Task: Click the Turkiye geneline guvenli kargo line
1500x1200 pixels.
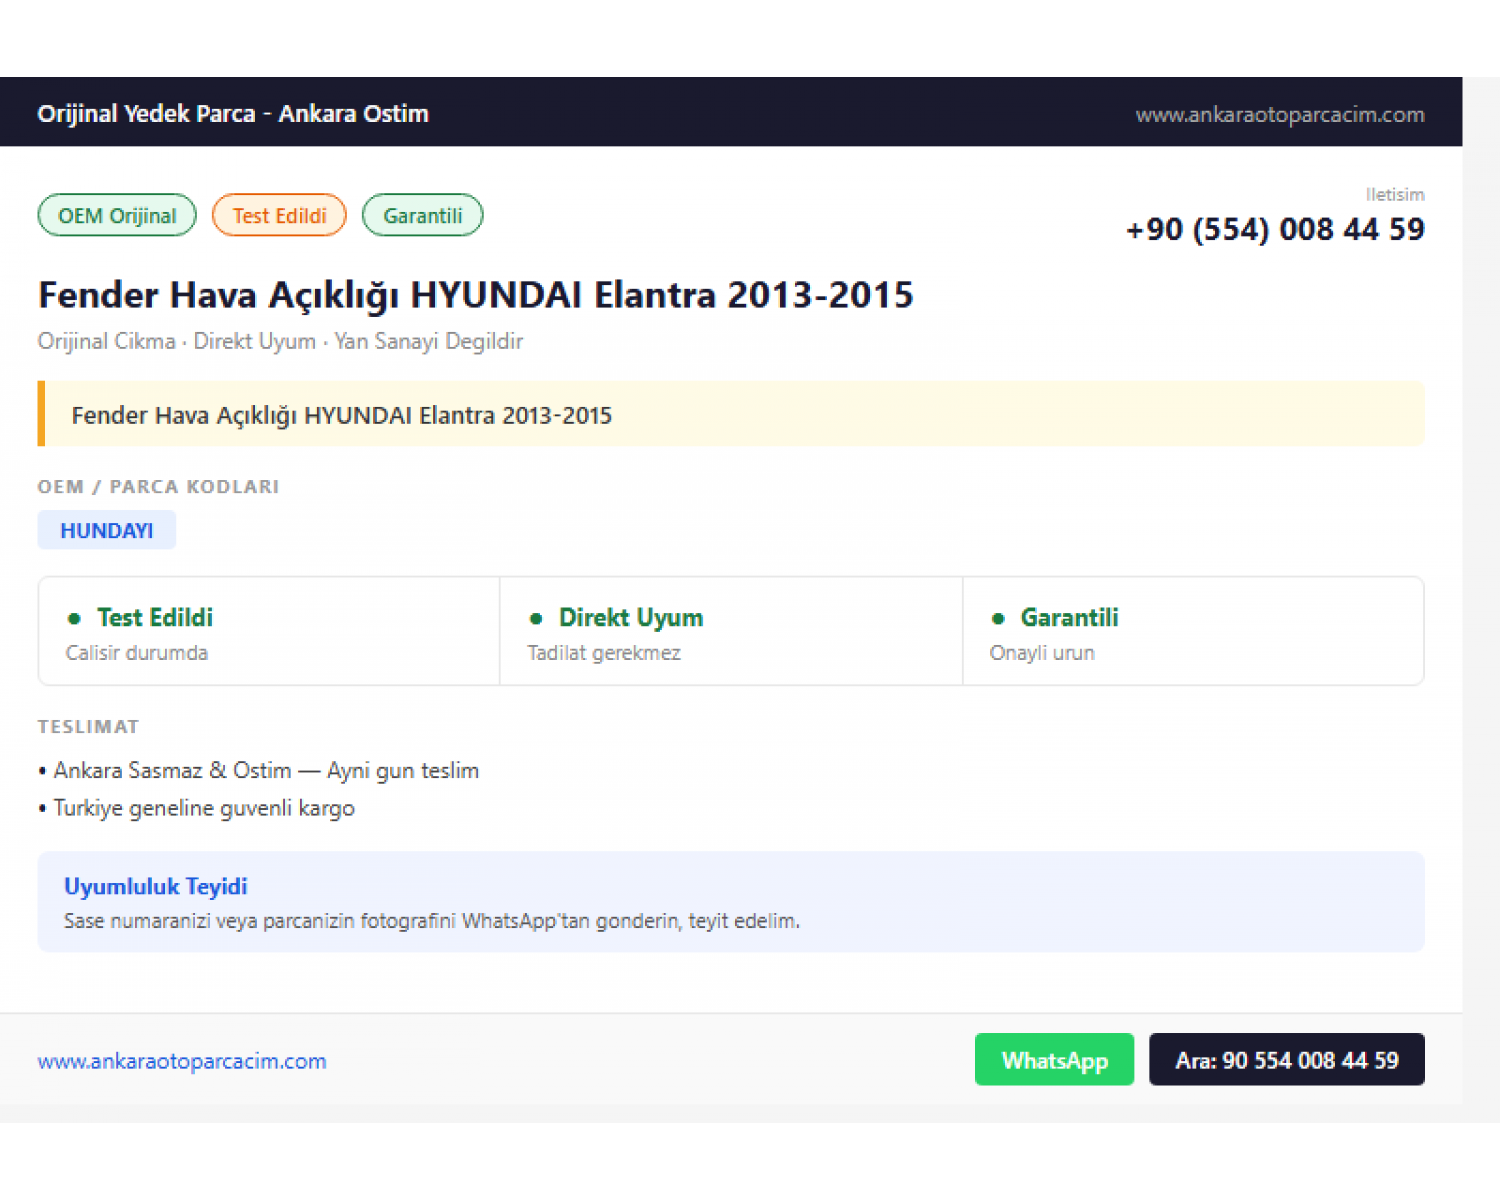Action: (197, 808)
